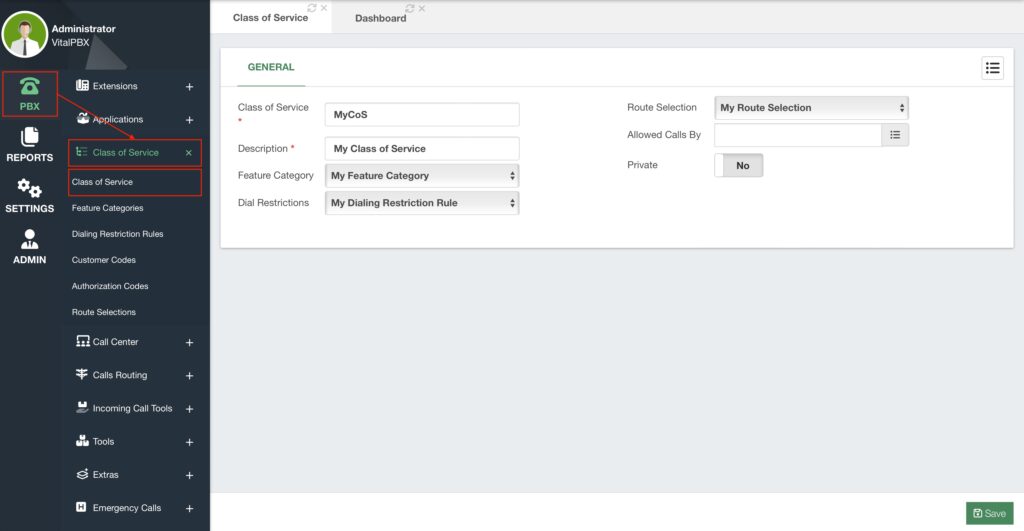Click the list view icon in General panel

point(992,68)
